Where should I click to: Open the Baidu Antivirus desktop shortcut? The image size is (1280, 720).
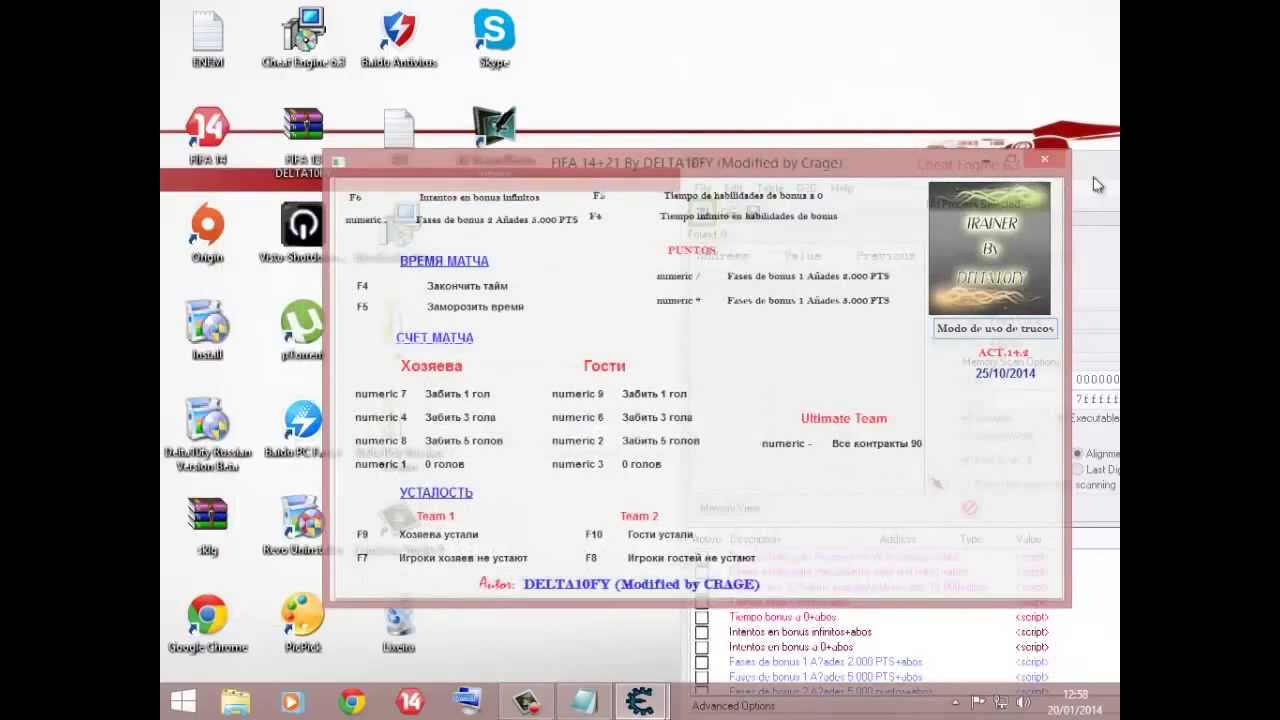pos(398,37)
